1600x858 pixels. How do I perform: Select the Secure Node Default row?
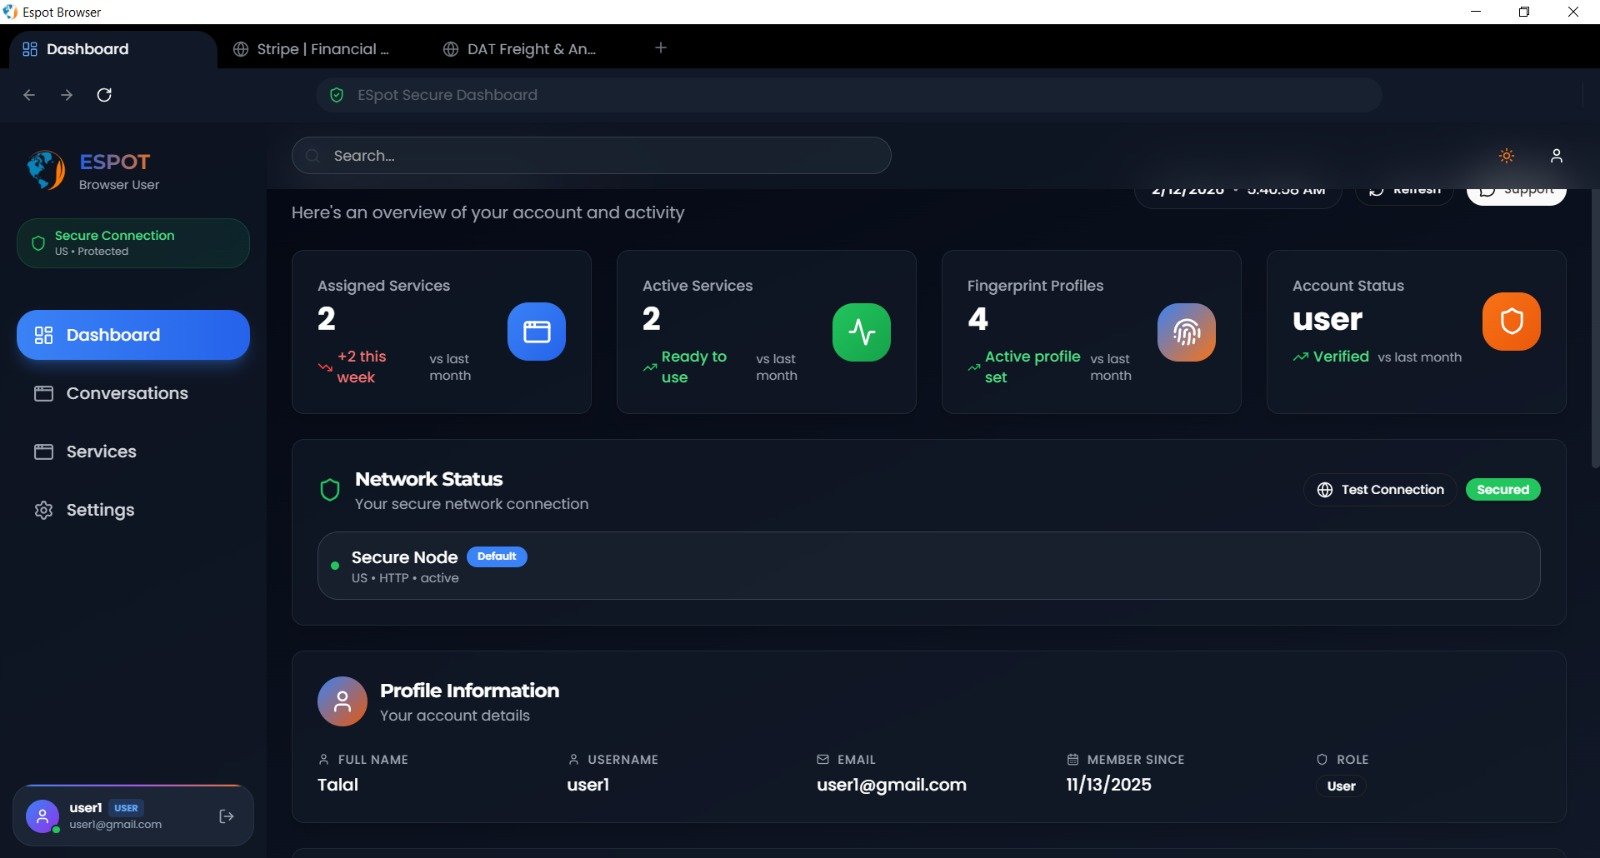(928, 566)
